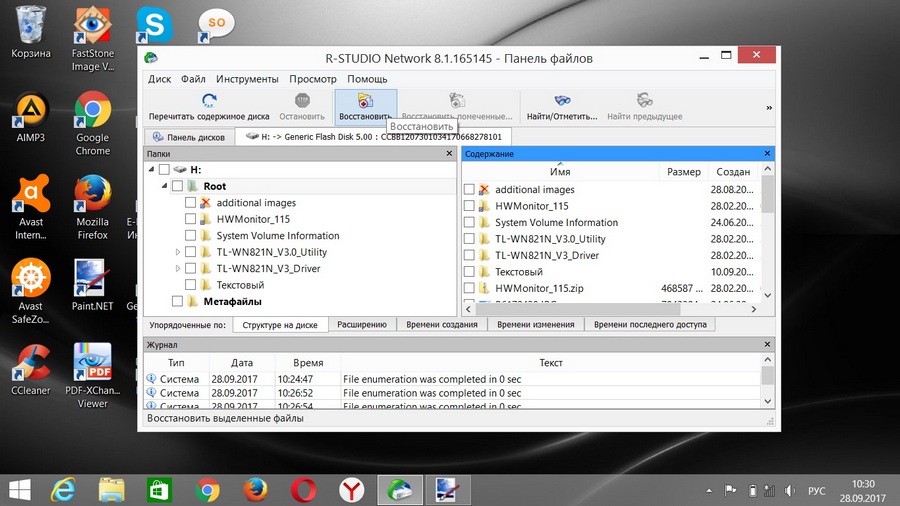Collapse the H: drive tree node

[152, 170]
